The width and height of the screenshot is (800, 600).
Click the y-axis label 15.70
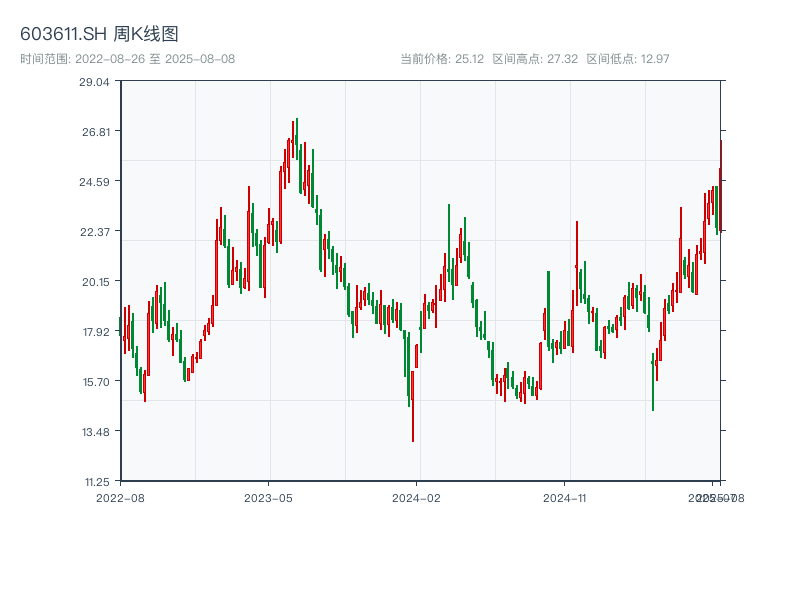96,382
